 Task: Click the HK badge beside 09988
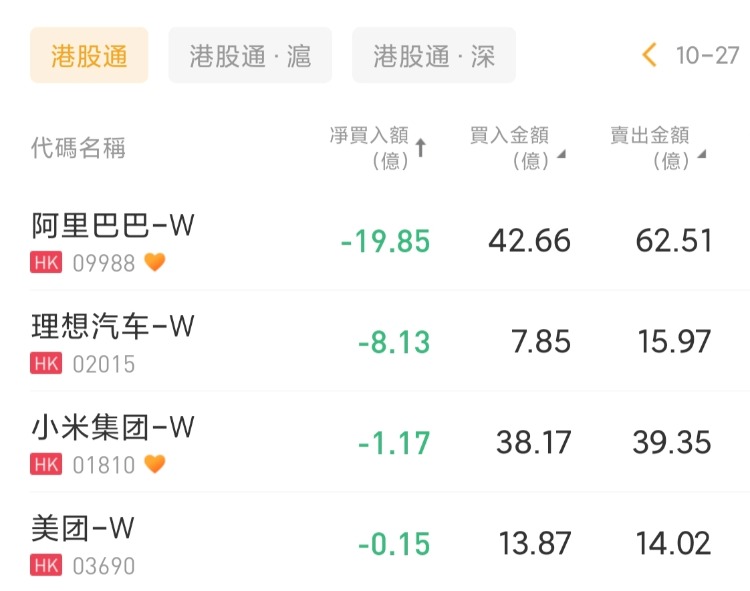point(46,263)
